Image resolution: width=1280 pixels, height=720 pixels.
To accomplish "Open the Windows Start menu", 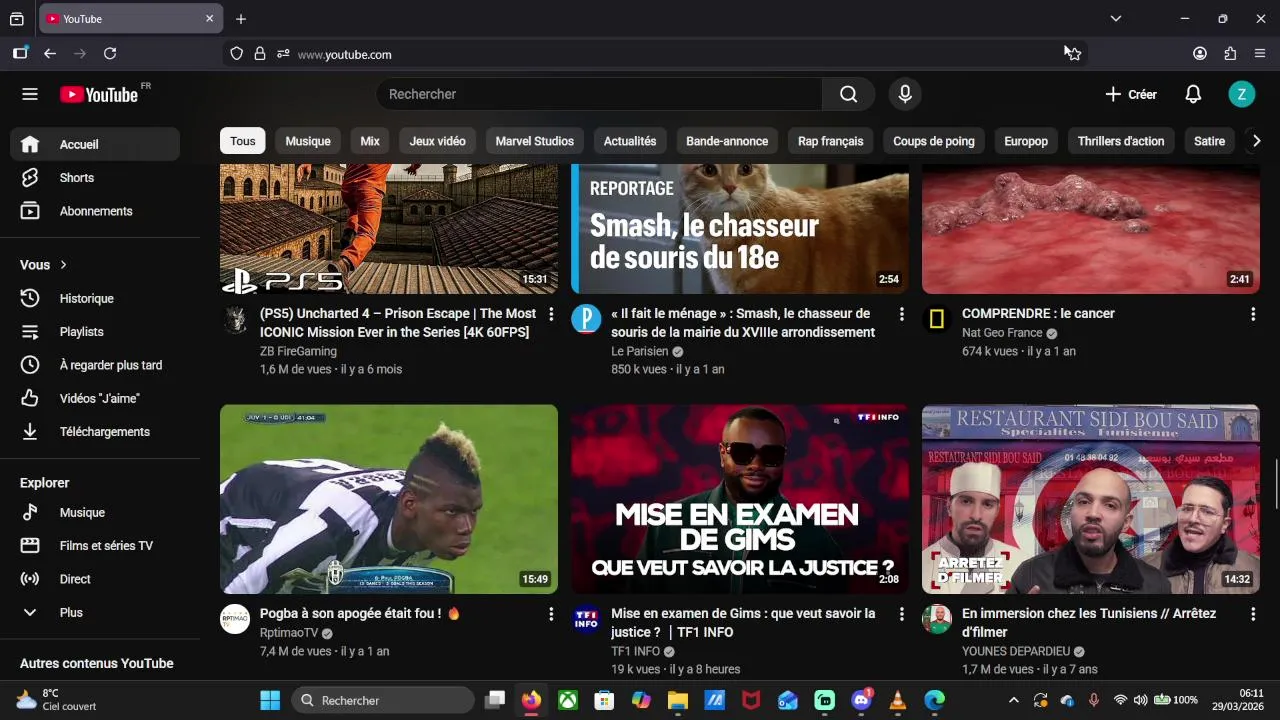I will click(270, 700).
